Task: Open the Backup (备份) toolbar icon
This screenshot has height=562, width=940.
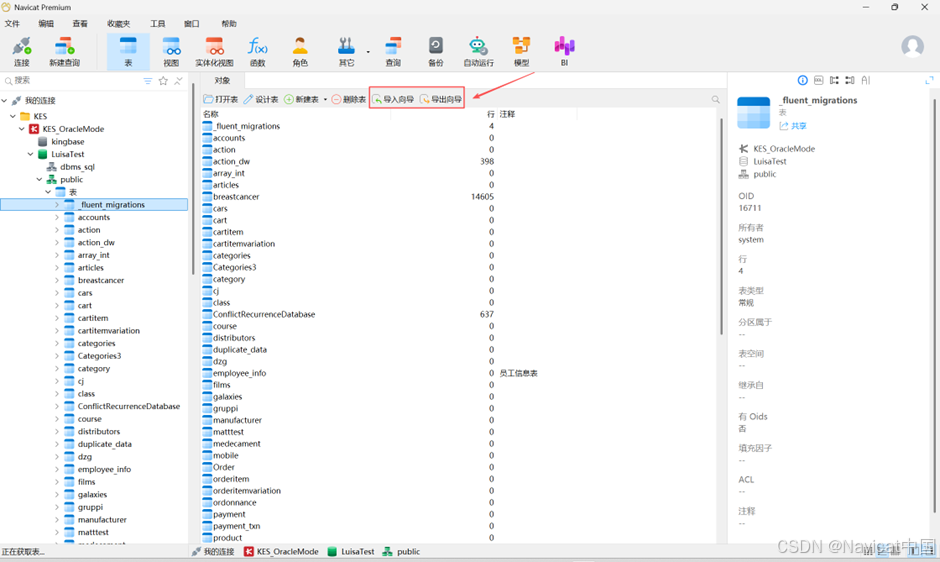Action: (436, 52)
